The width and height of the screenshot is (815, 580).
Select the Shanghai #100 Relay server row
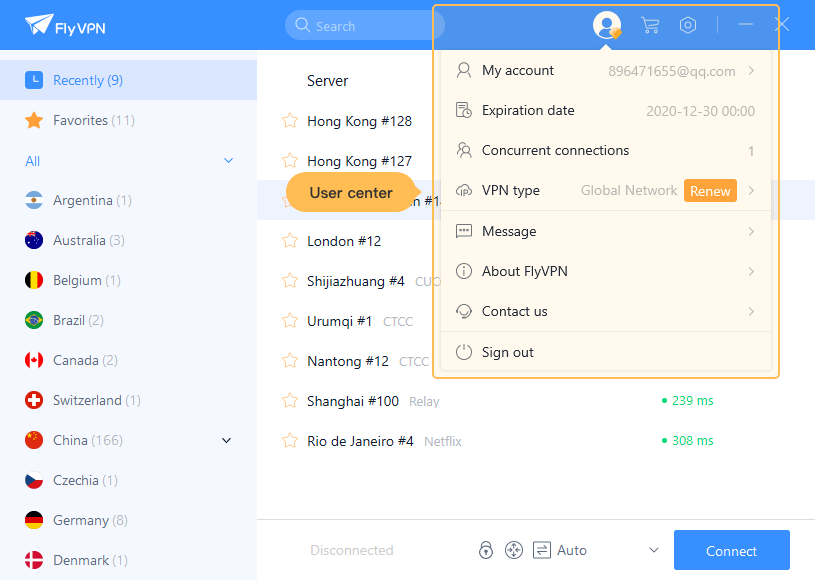tap(536, 401)
